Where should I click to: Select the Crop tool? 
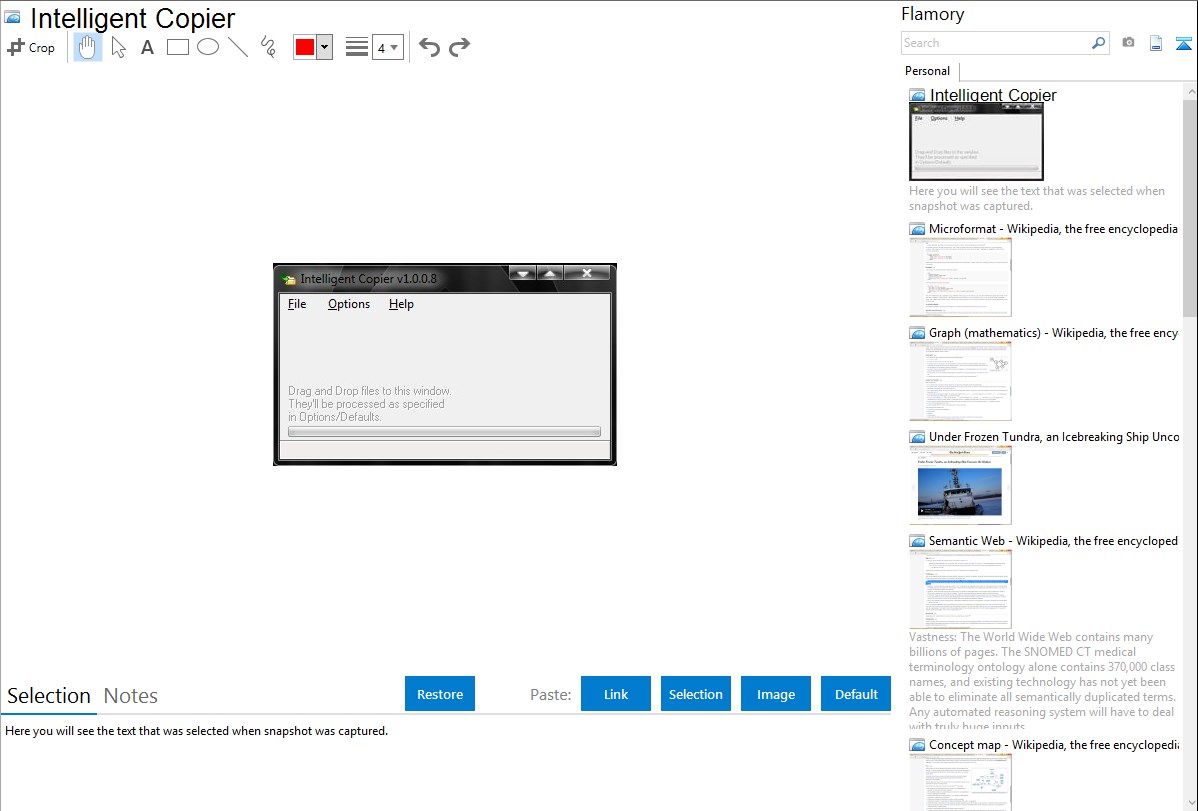(31, 47)
